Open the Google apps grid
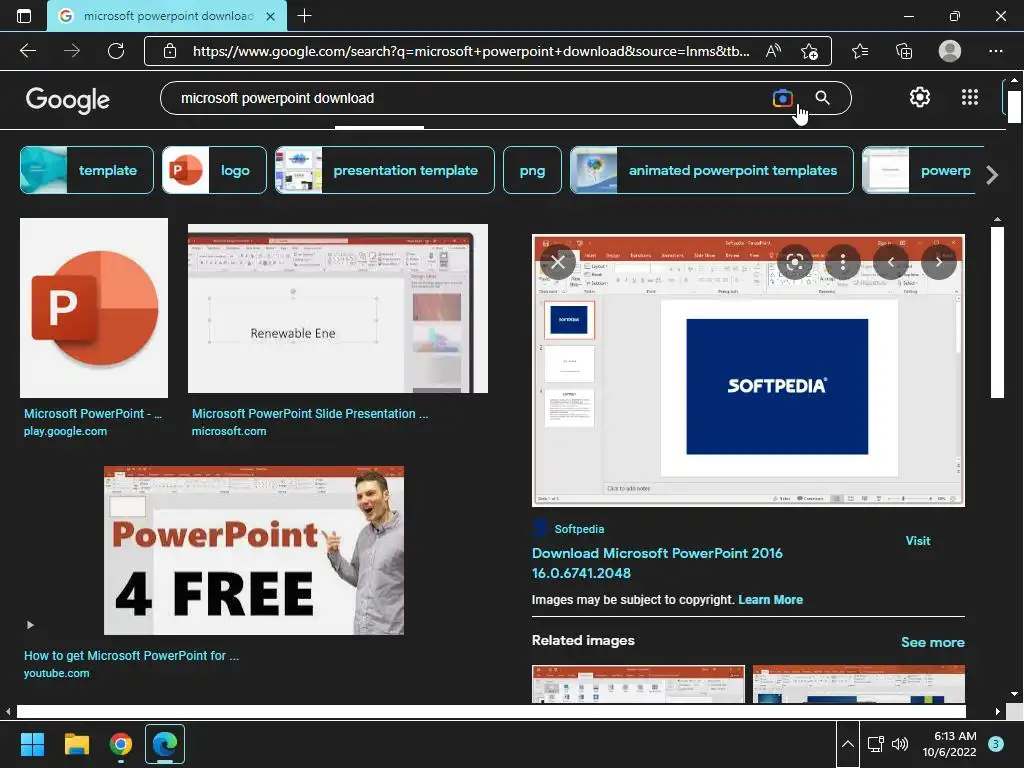This screenshot has height=768, width=1024. pos(970,97)
